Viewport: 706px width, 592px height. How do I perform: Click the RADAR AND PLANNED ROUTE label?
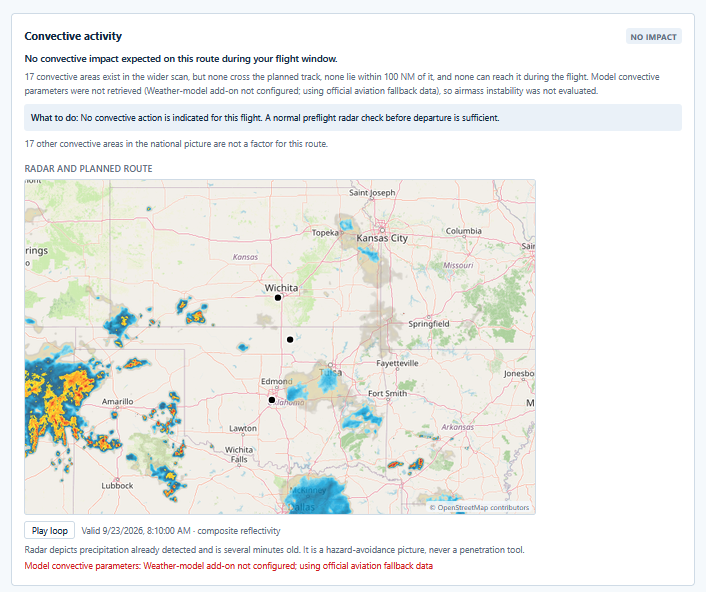tap(88, 169)
